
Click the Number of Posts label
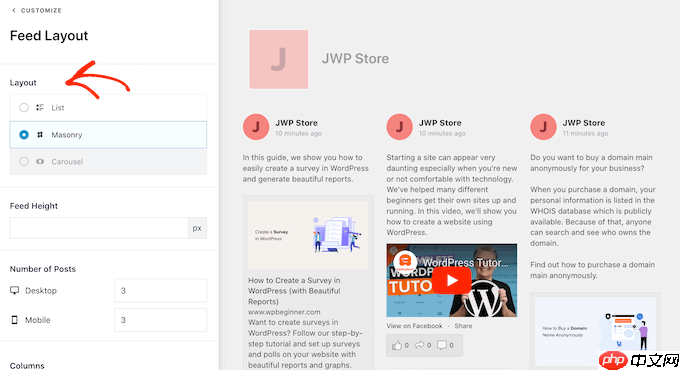43,269
